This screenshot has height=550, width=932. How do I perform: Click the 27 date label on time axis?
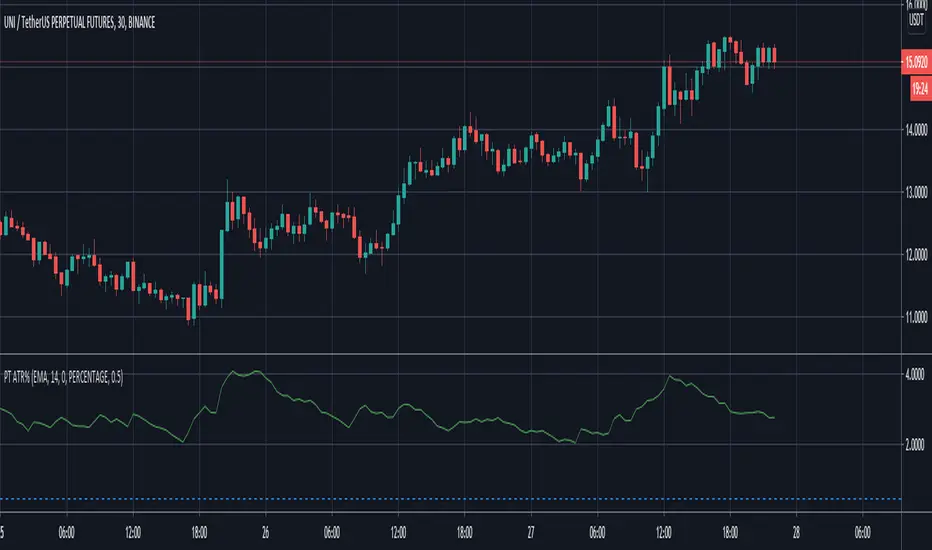[x=531, y=532]
